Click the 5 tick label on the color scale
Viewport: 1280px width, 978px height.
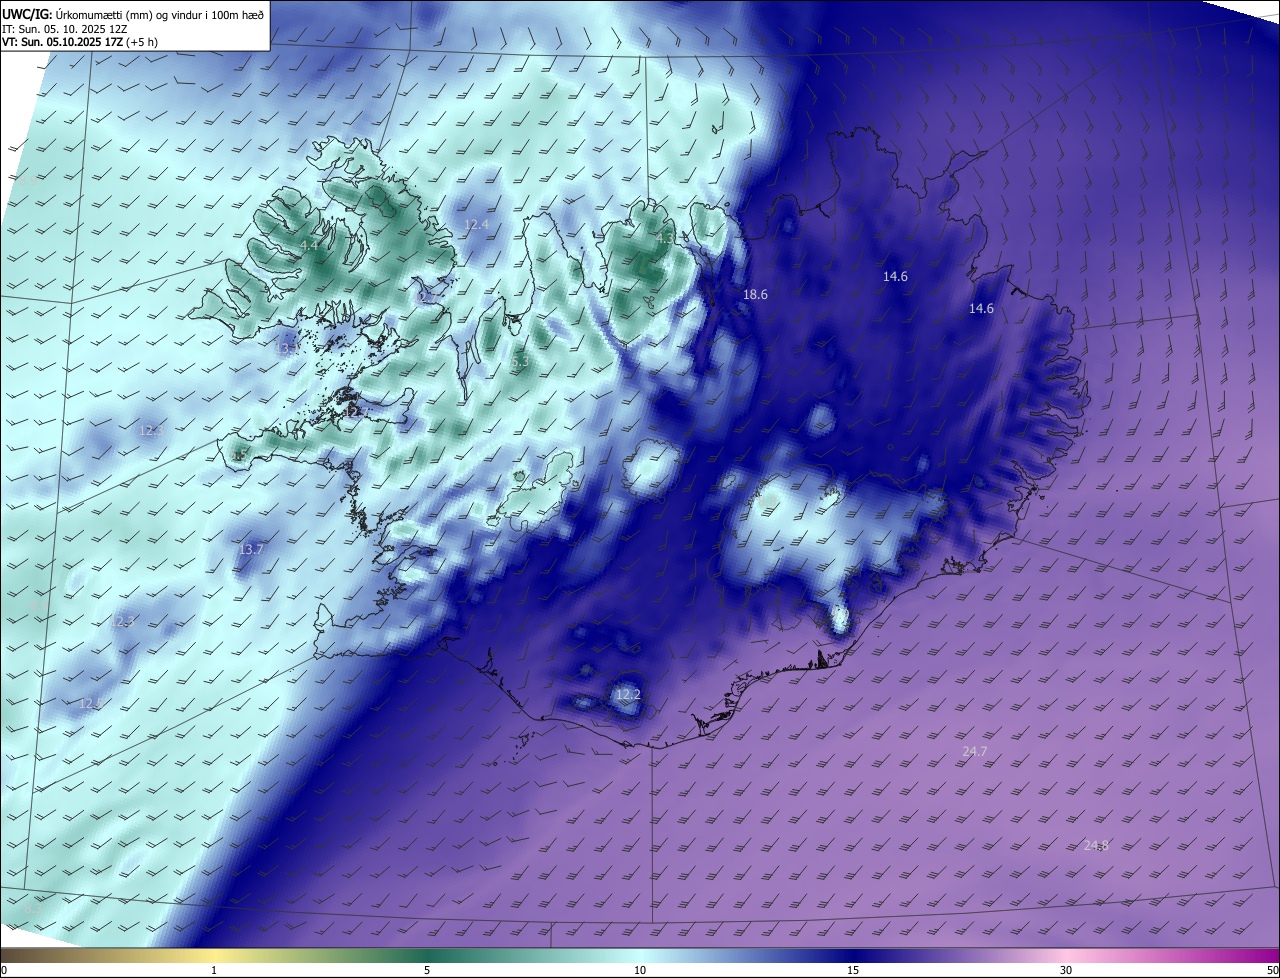[427, 970]
